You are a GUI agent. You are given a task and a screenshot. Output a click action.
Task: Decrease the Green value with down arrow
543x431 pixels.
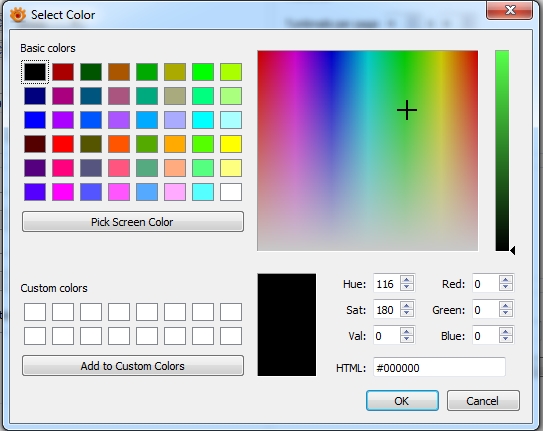click(506, 313)
